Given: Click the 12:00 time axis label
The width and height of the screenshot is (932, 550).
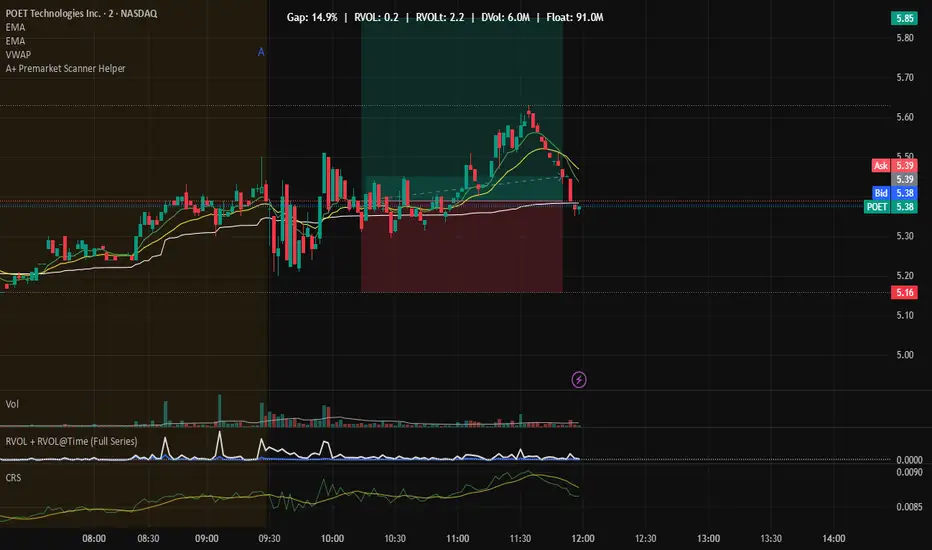Looking at the screenshot, I should 582,539.
